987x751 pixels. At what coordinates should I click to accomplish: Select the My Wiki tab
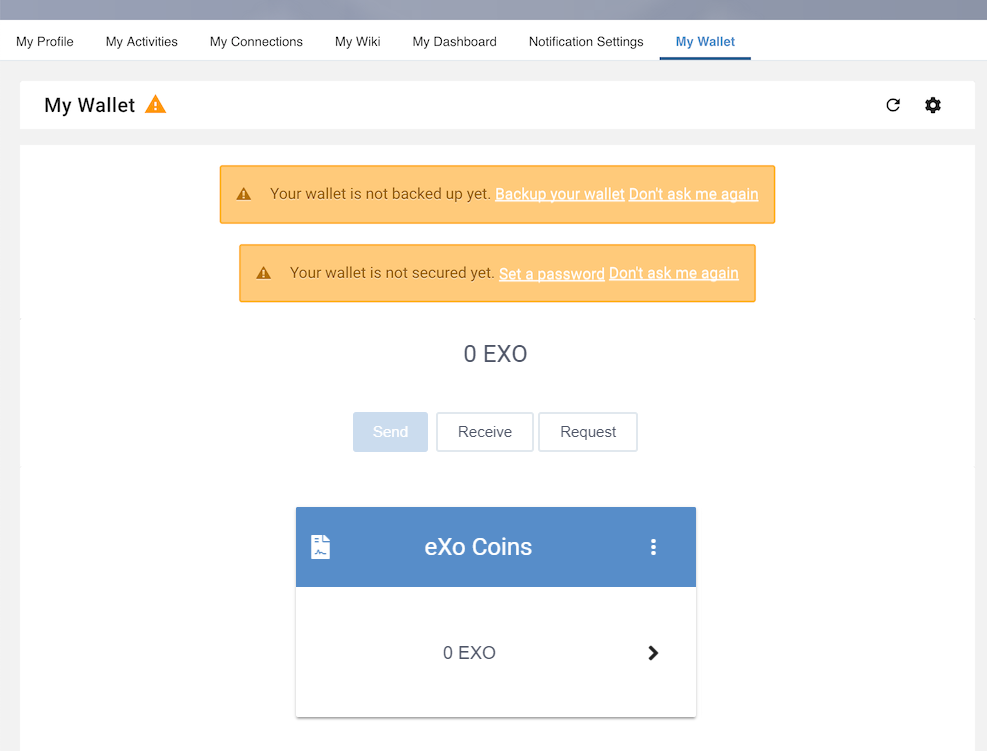pos(358,42)
